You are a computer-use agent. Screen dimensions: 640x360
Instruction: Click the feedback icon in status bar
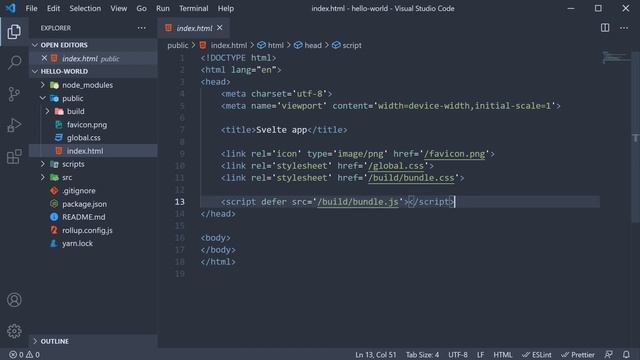click(609, 354)
